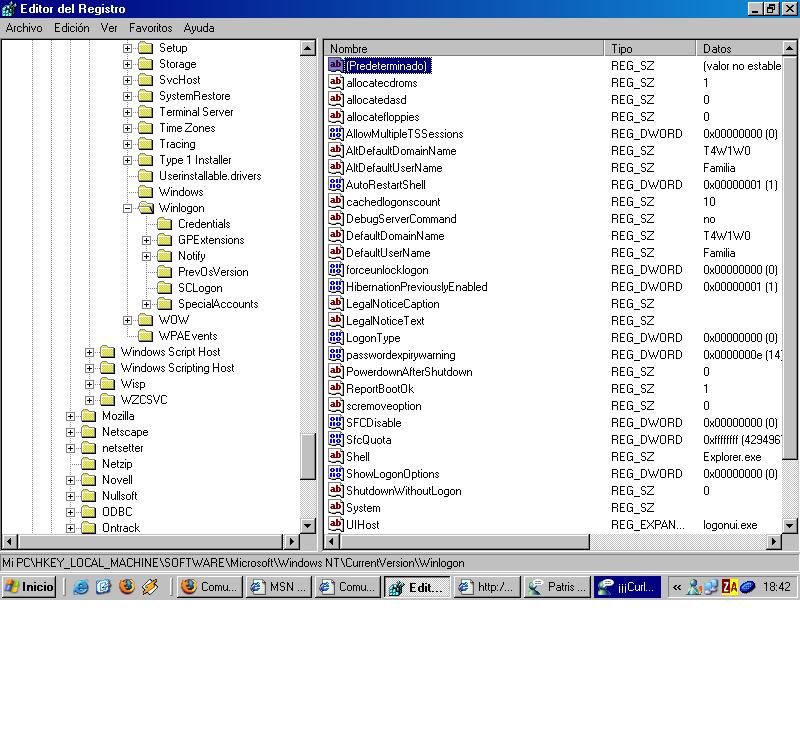The image size is (800, 730).
Task: Click the DWORD icon beside AllowMultipleTSSessions
Action: pyautogui.click(x=336, y=134)
